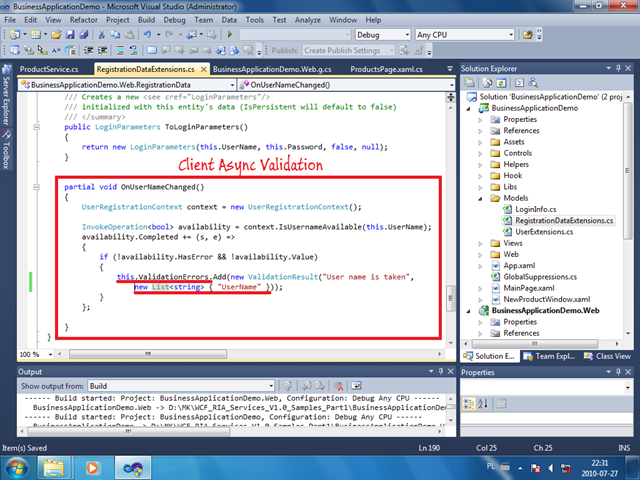The width and height of the screenshot is (640, 480).
Task: Open the Any CPU platform dropdown
Action: 511,35
